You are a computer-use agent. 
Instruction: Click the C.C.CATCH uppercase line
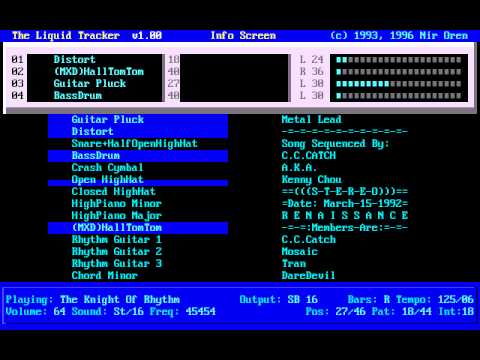click(x=308, y=155)
